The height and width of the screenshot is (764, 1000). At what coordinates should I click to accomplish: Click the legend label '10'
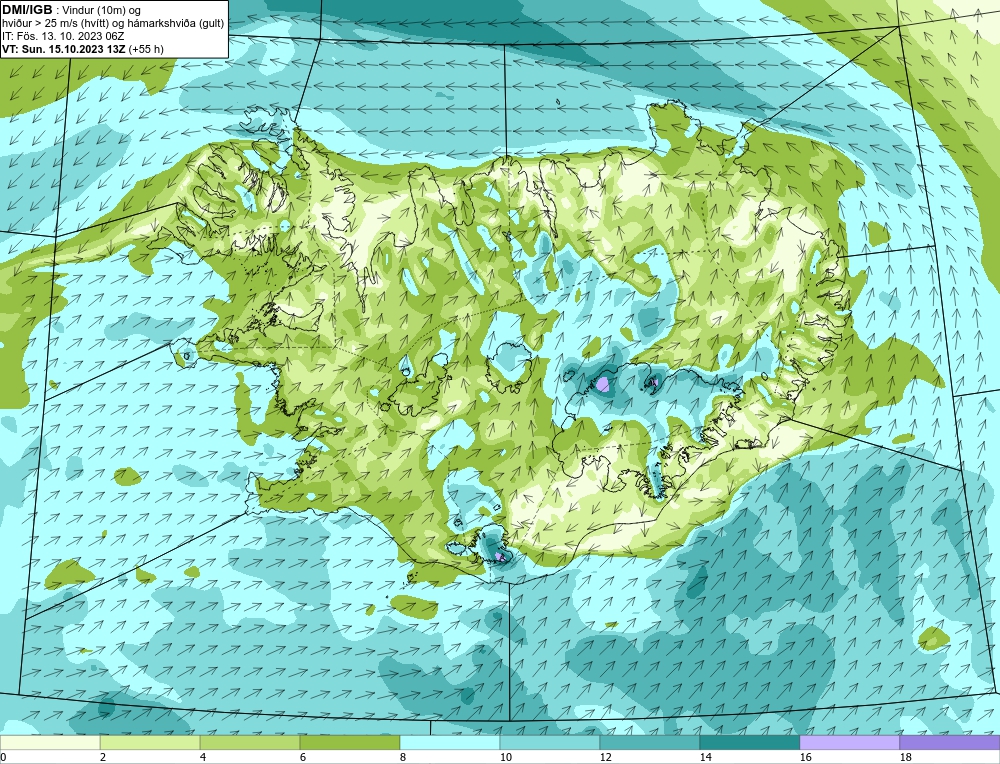(505, 757)
